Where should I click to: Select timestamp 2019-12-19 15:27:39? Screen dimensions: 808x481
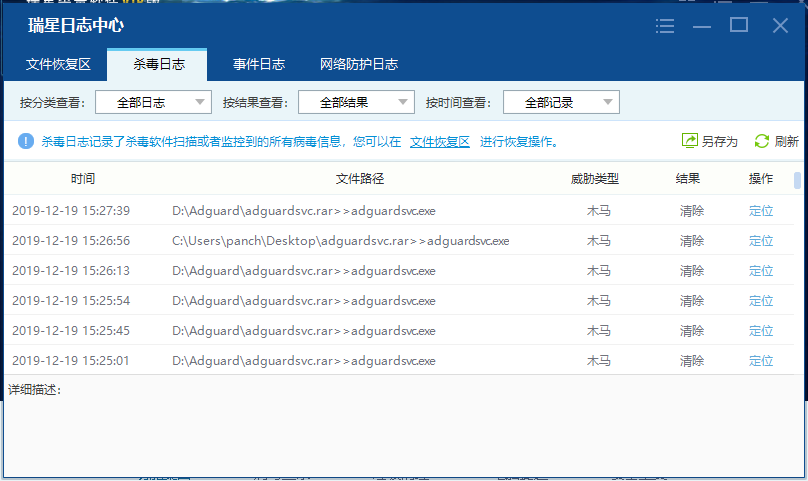pos(71,211)
